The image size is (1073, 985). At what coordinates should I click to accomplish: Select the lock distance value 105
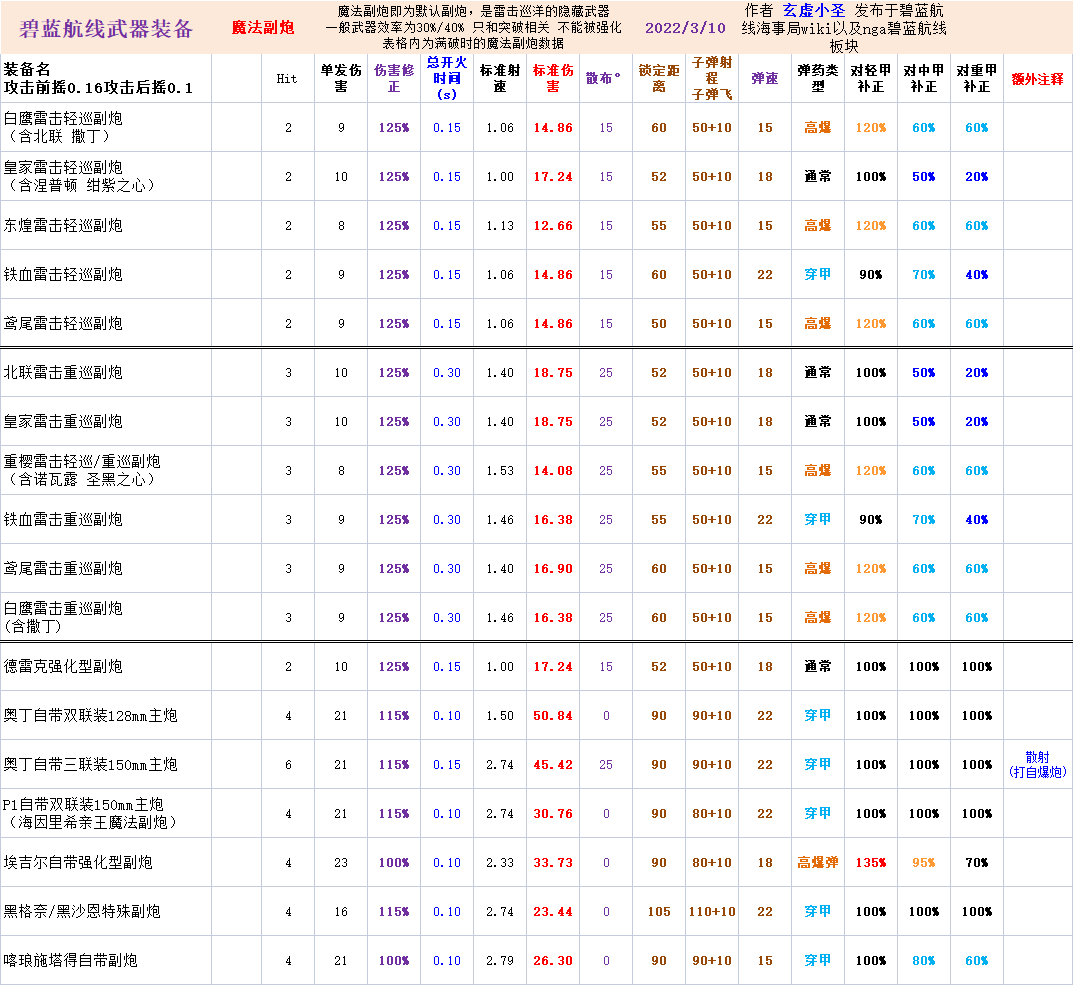tap(659, 912)
